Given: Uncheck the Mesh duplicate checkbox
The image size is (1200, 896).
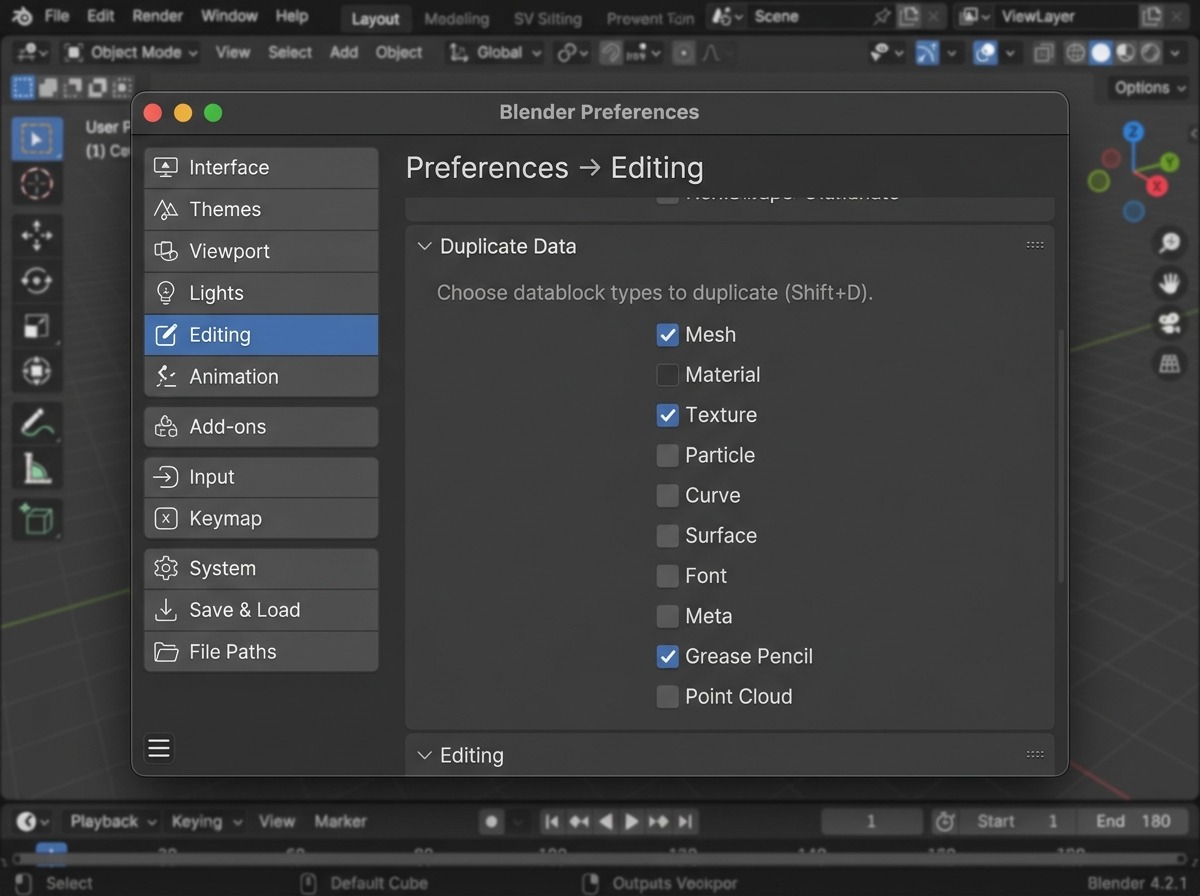Looking at the screenshot, I should pos(667,335).
